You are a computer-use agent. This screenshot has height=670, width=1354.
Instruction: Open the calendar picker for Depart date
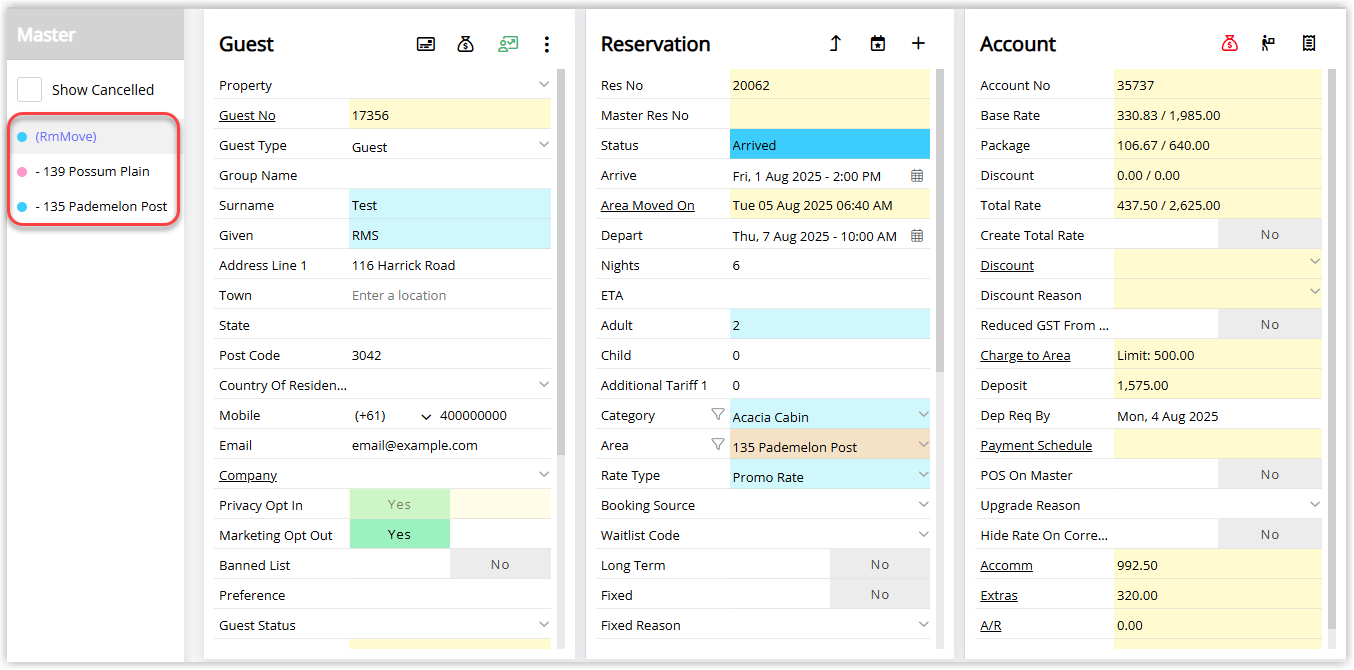917,236
